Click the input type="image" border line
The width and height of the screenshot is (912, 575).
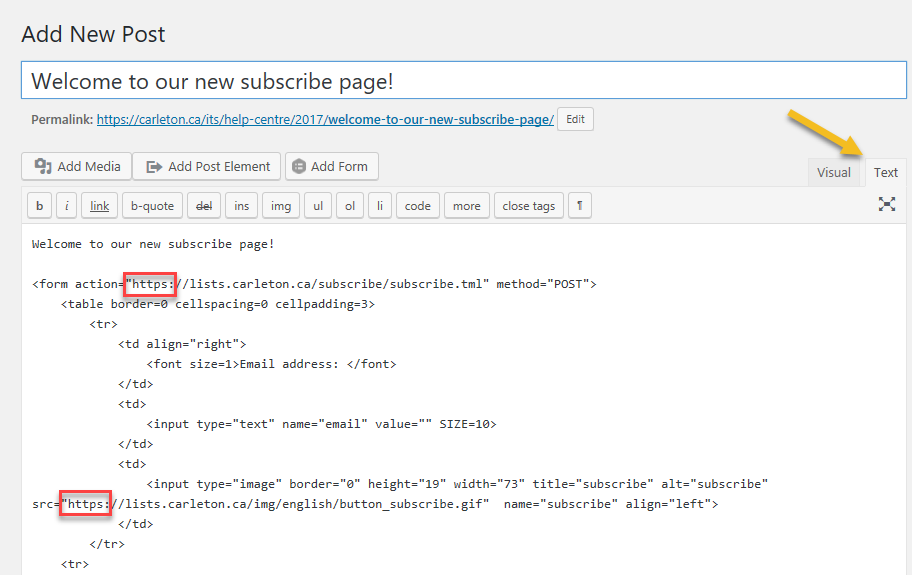pos(457,484)
